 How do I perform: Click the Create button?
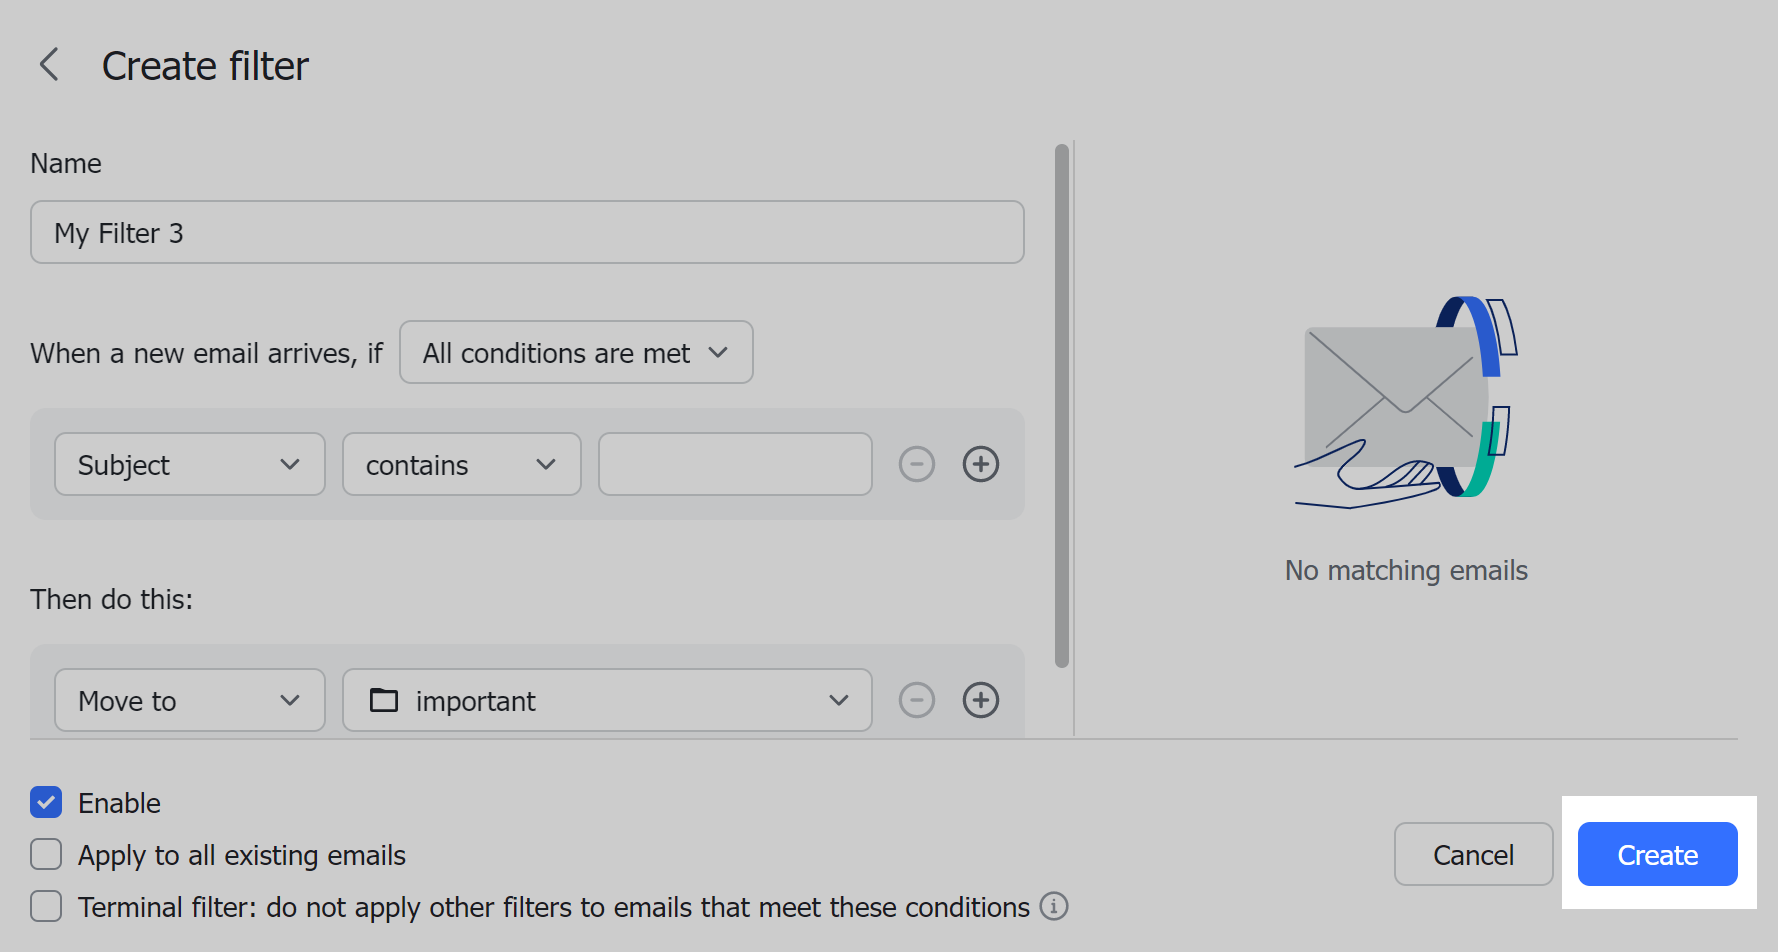click(1657, 854)
